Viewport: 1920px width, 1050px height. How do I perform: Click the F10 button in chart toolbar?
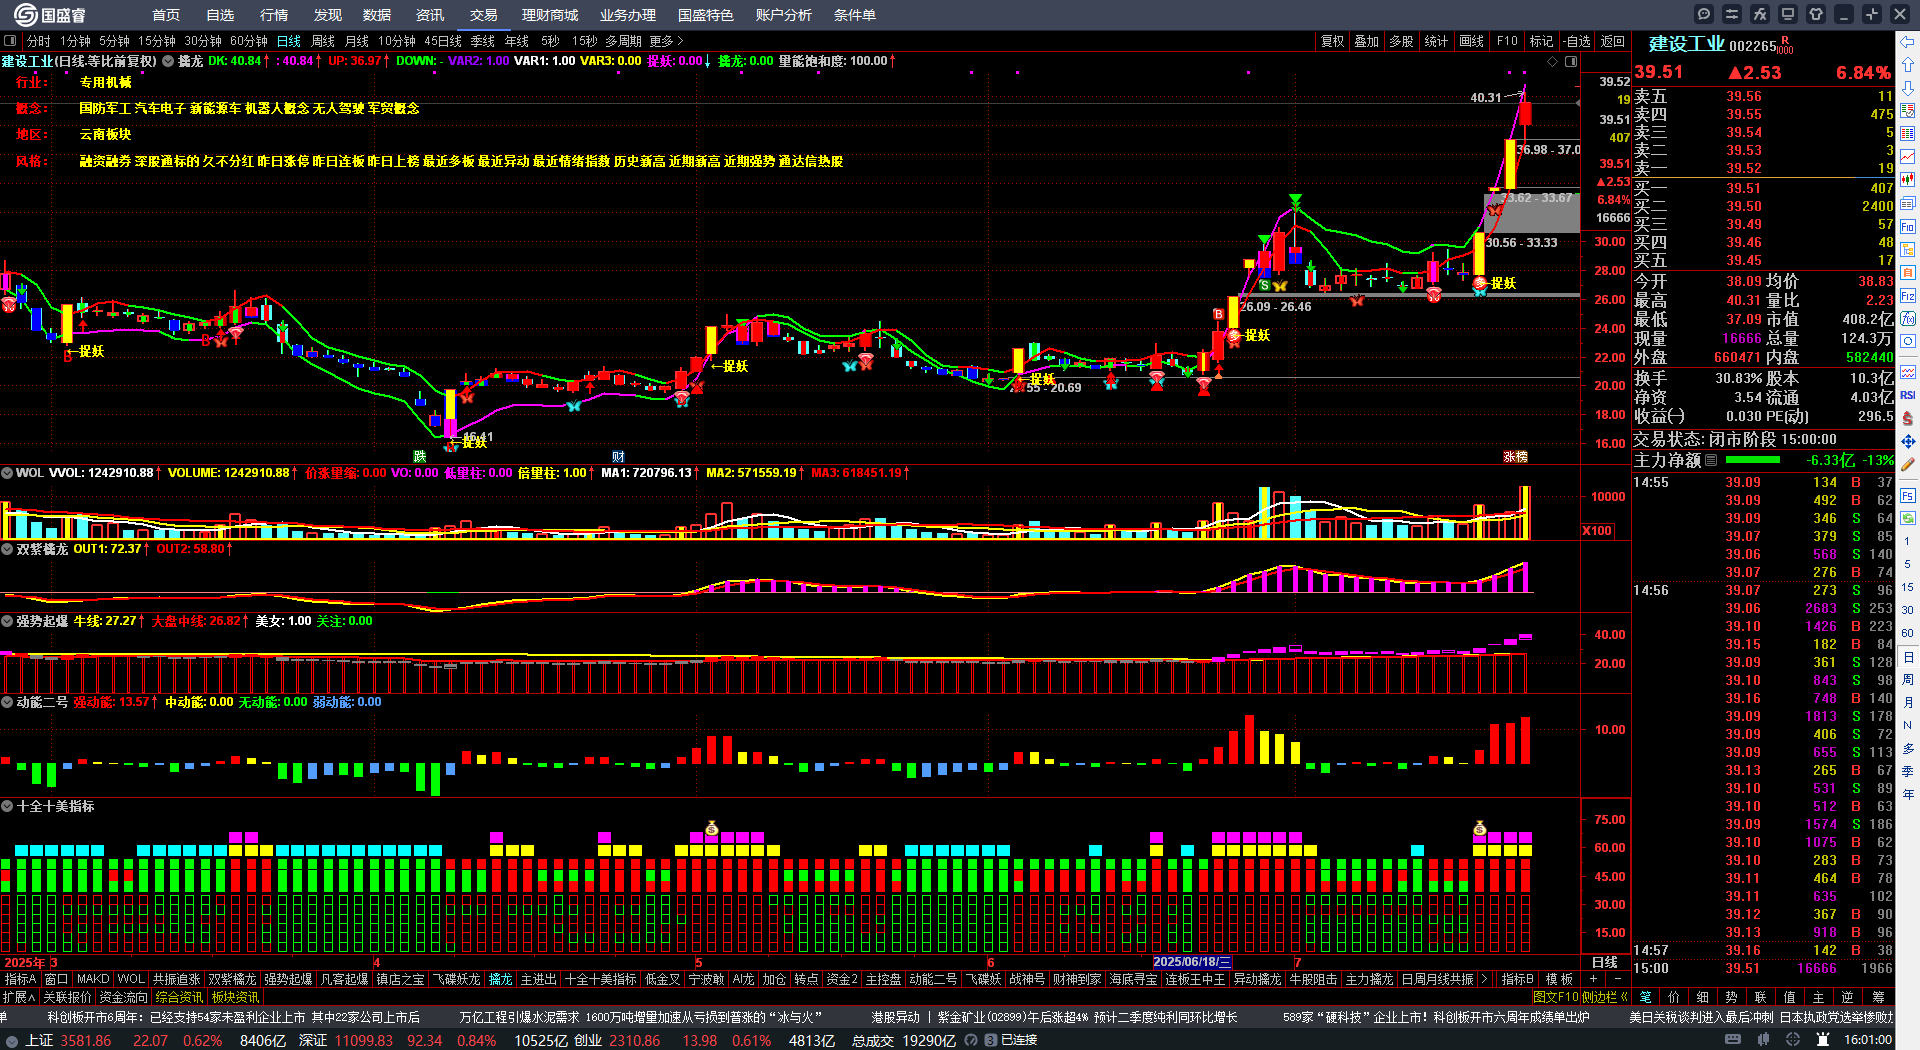pos(1507,41)
